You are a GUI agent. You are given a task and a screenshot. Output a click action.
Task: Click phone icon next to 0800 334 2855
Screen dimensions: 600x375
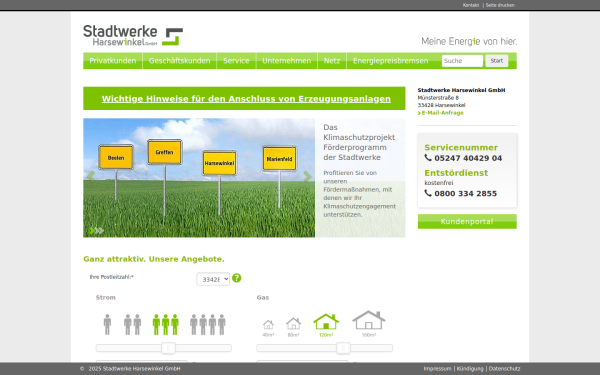click(x=428, y=193)
